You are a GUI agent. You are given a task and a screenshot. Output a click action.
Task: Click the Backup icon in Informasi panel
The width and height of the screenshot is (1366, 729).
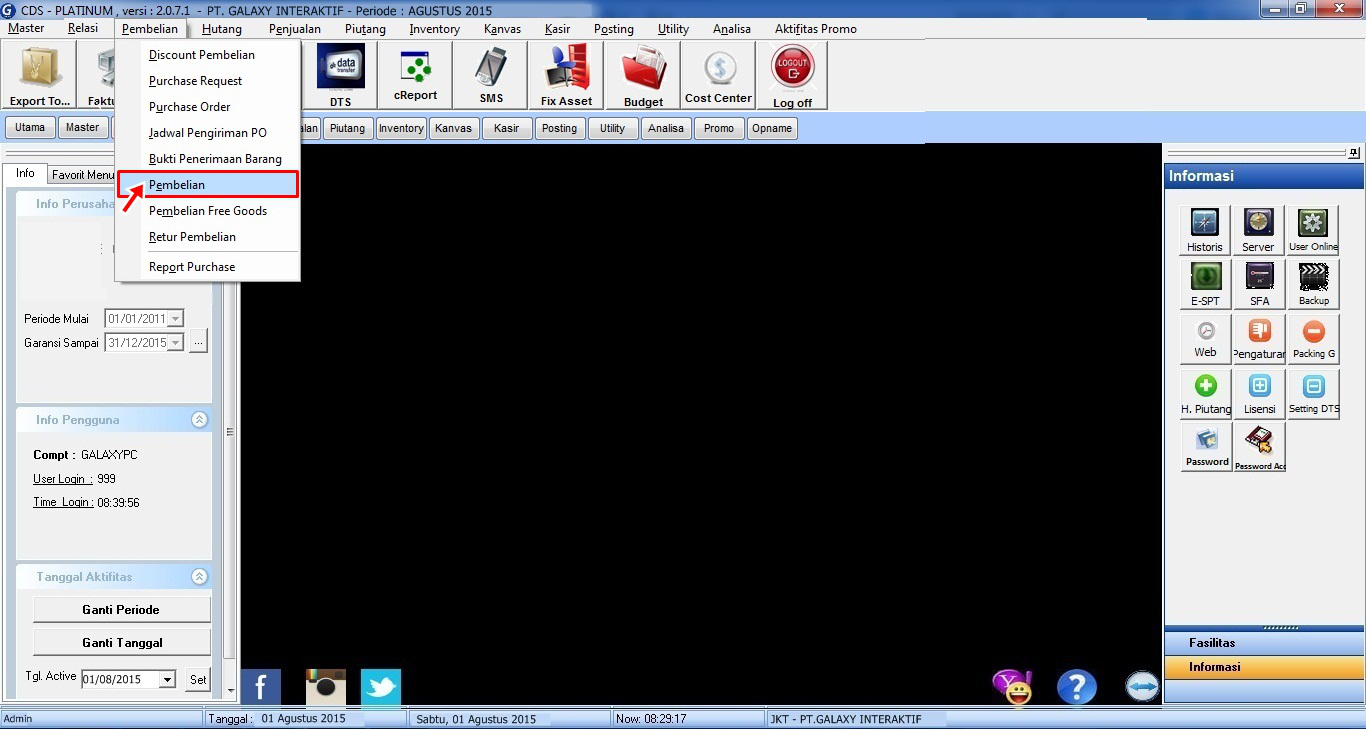(x=1313, y=284)
